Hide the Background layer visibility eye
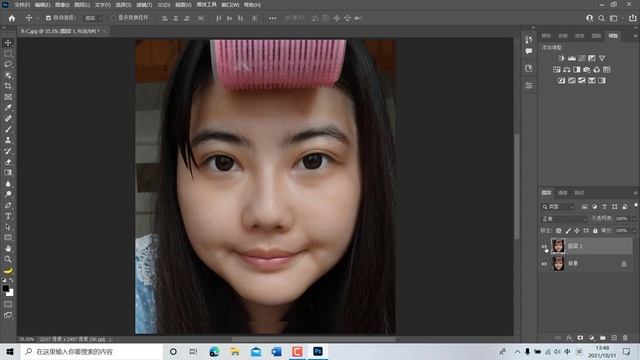The height and width of the screenshot is (360, 640). click(544, 264)
